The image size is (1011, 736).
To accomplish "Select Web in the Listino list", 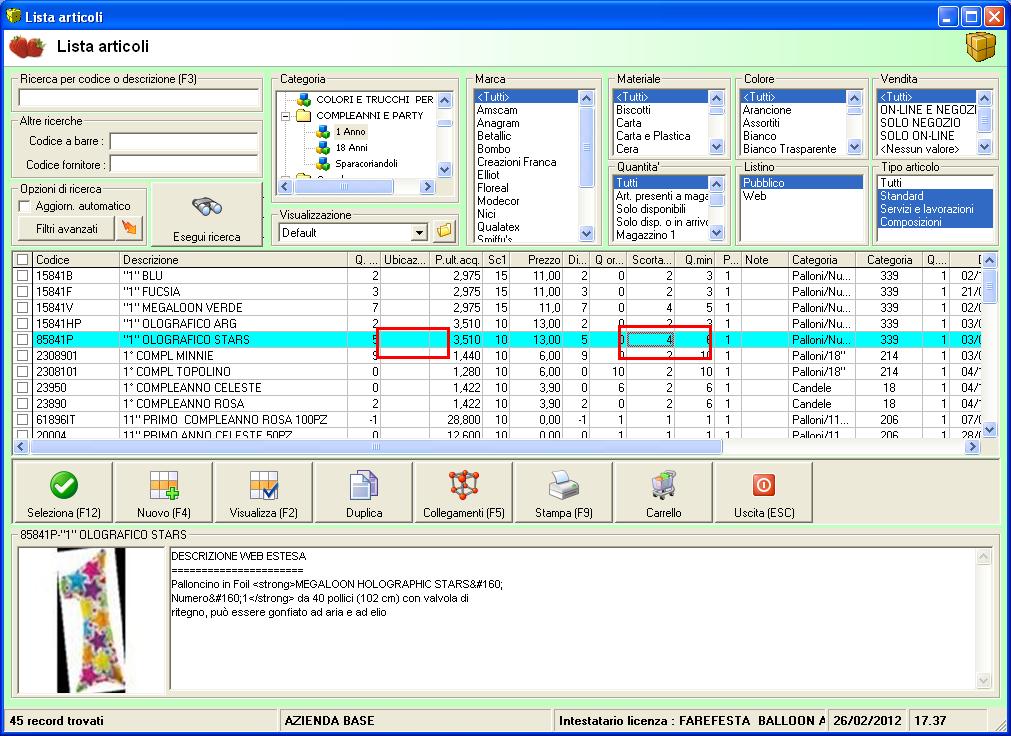I will pyautogui.click(x=754, y=196).
